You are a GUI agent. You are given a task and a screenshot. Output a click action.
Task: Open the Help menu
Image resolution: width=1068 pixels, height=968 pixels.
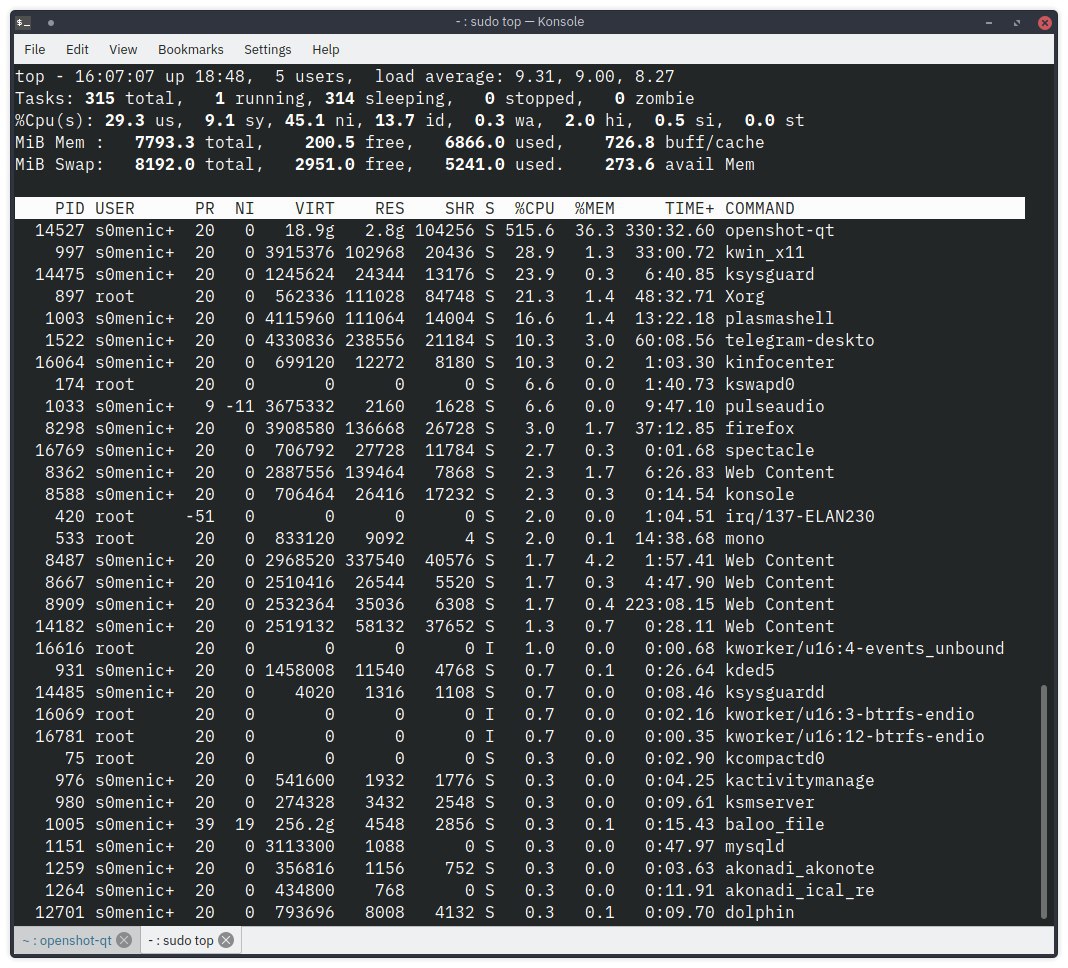[x=326, y=50]
